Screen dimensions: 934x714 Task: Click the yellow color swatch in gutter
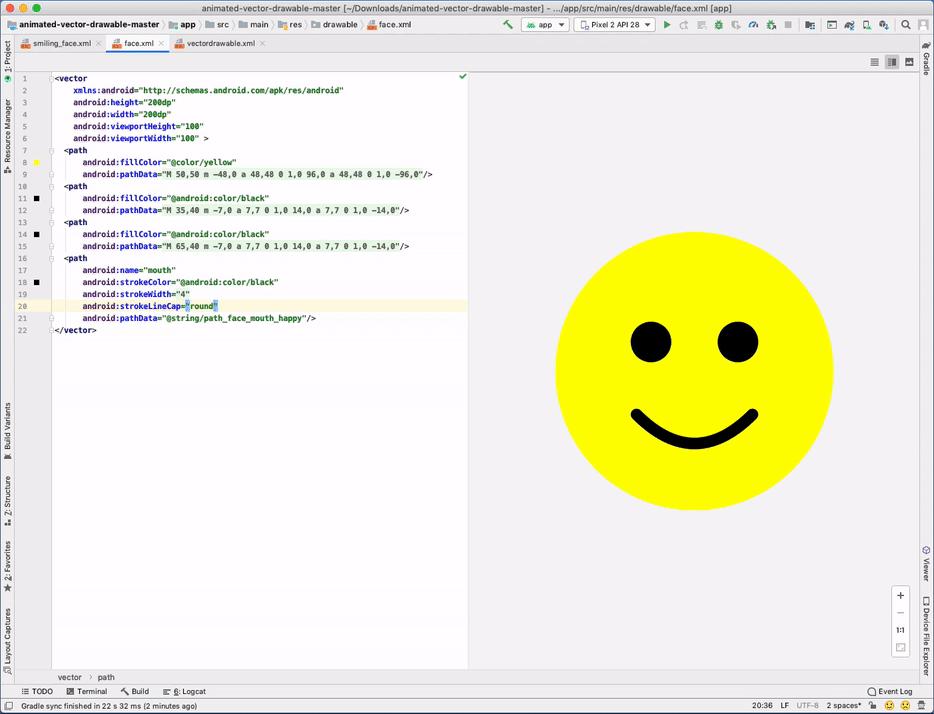(x=37, y=162)
